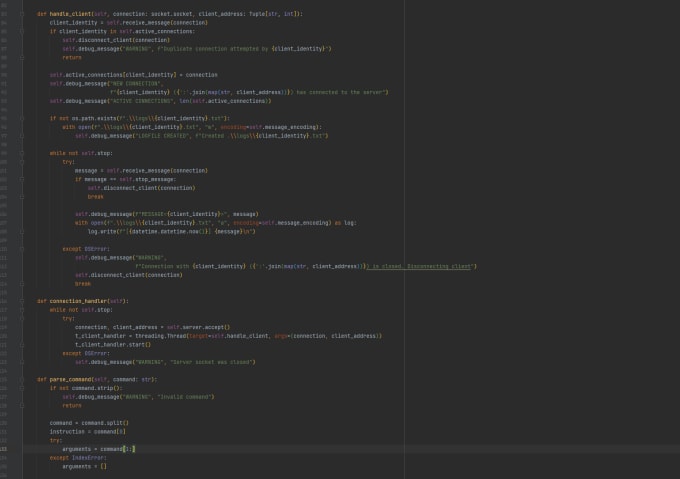Click the 'Invalid command' string
This screenshot has height=479, width=680.
point(186,397)
